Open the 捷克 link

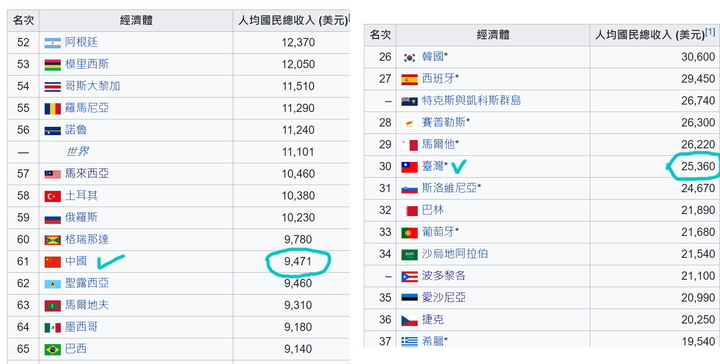[433, 319]
